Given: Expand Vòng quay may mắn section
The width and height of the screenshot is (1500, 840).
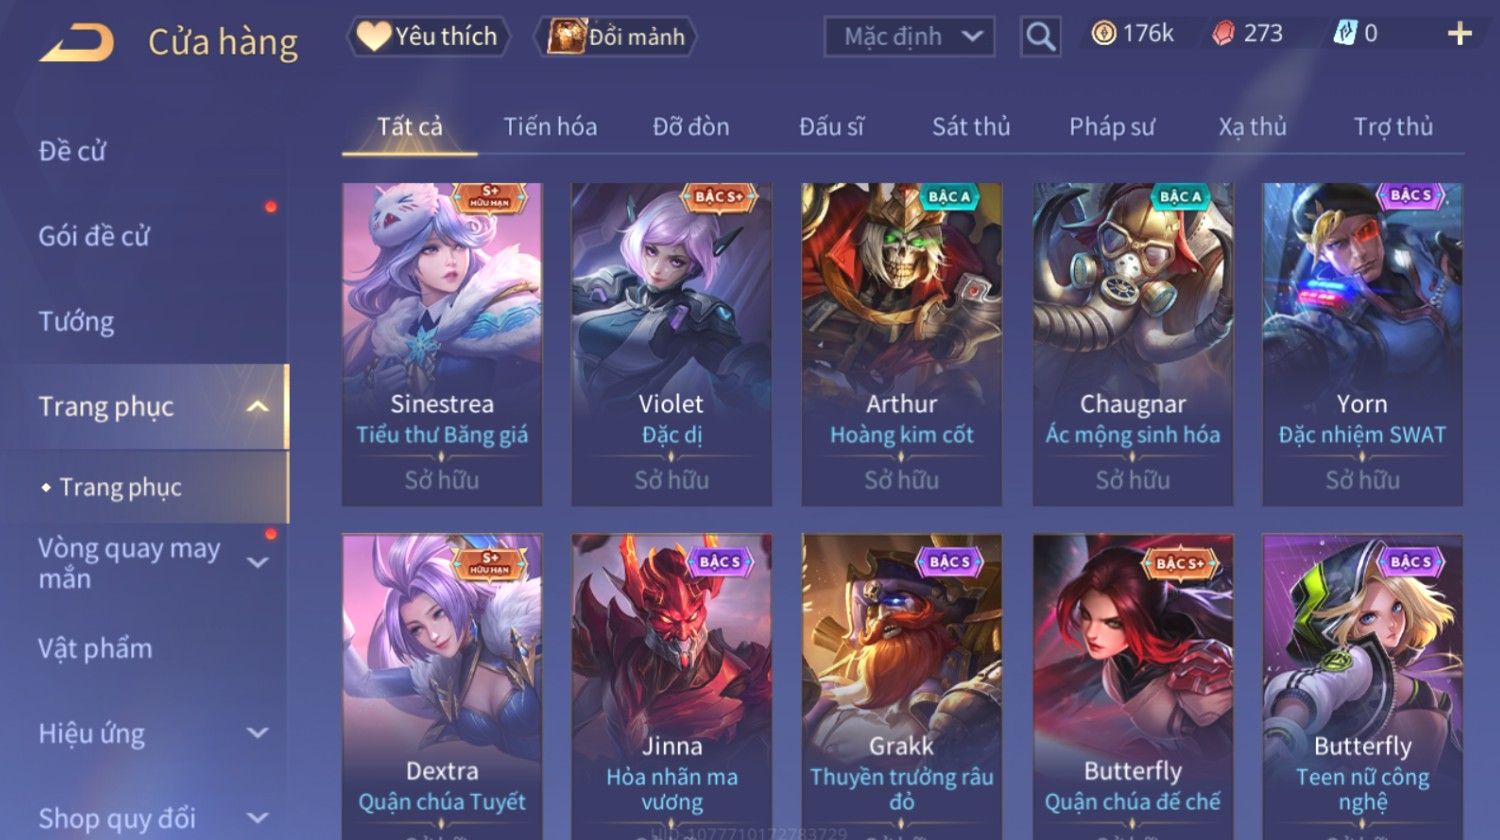Looking at the screenshot, I should tap(258, 563).
